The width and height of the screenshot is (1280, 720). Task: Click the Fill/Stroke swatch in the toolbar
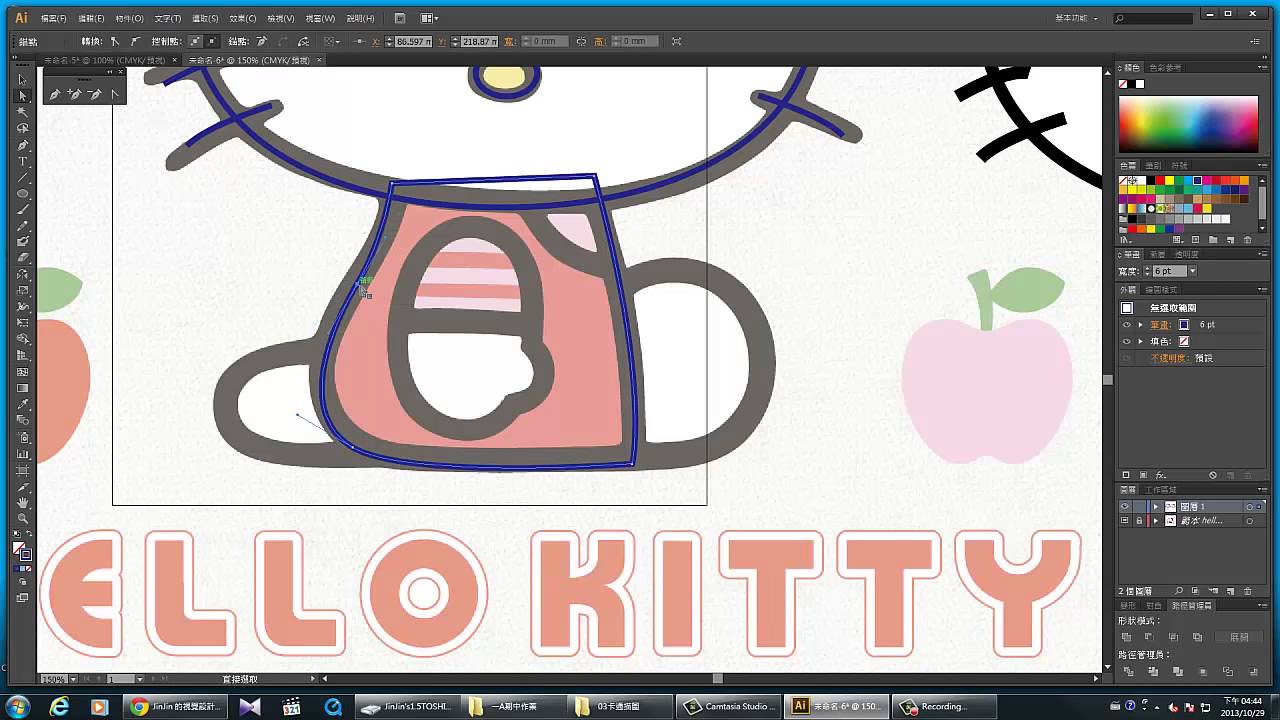pyautogui.click(x=23, y=551)
